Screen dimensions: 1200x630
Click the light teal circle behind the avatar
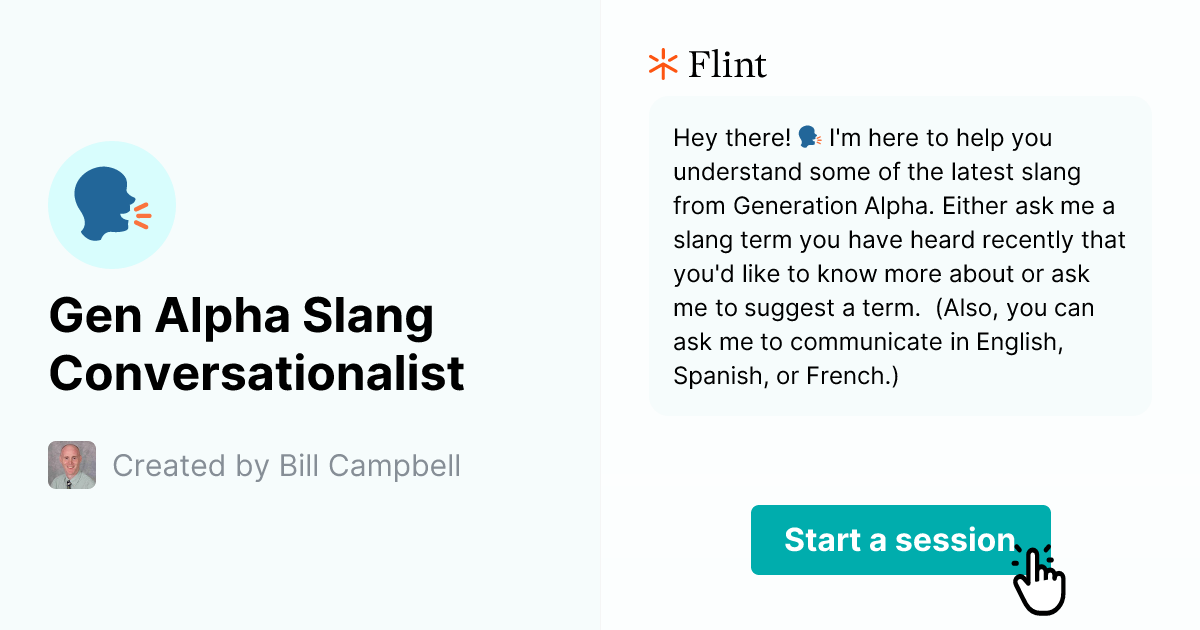point(112,205)
